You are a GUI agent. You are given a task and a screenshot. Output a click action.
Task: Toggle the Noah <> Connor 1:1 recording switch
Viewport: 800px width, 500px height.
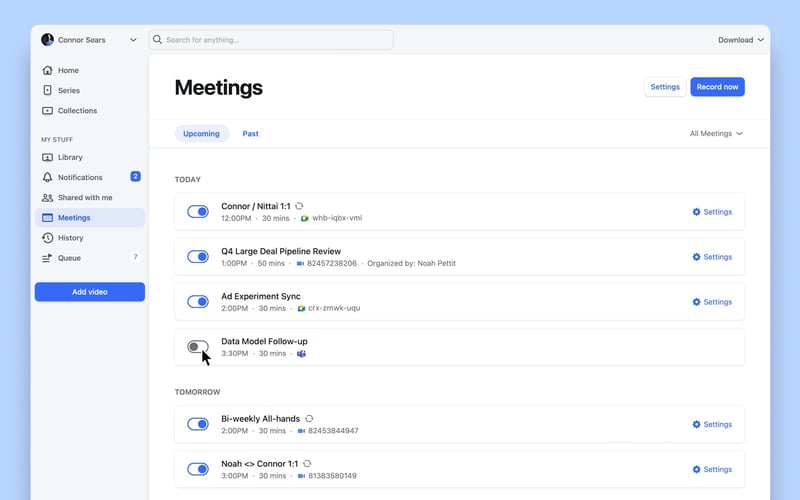point(198,469)
